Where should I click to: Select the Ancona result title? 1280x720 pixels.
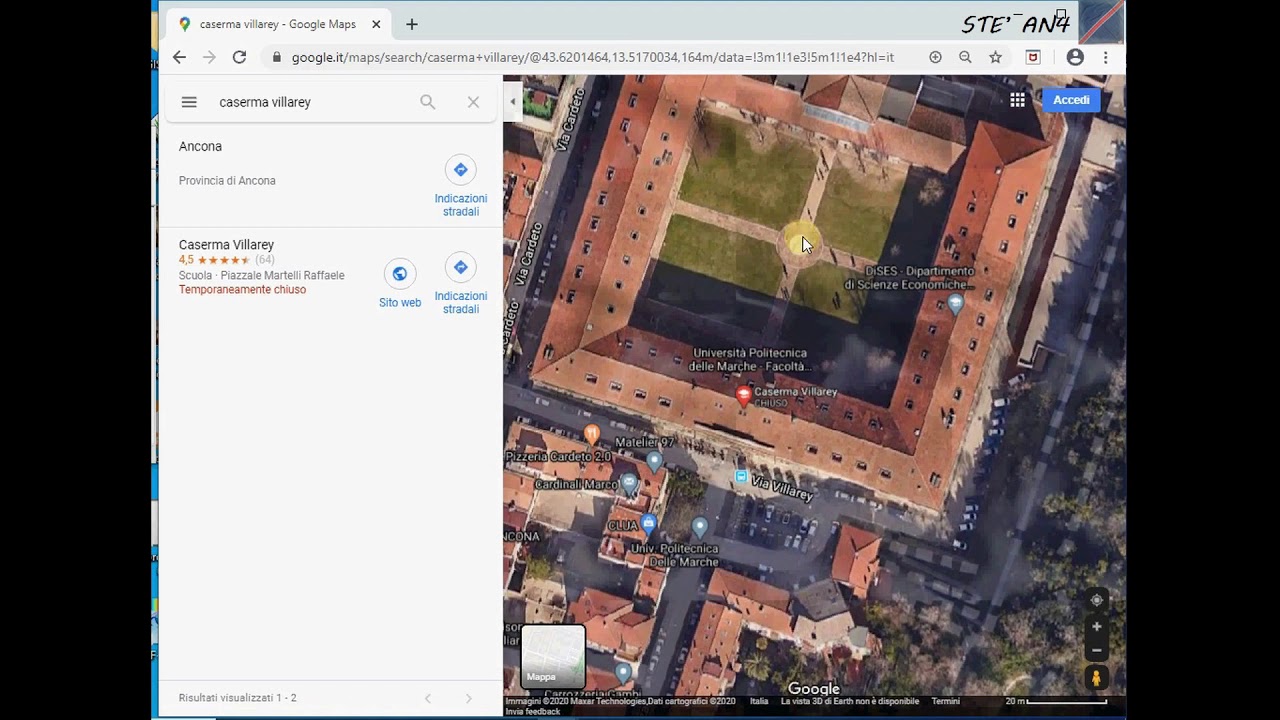[200, 147]
